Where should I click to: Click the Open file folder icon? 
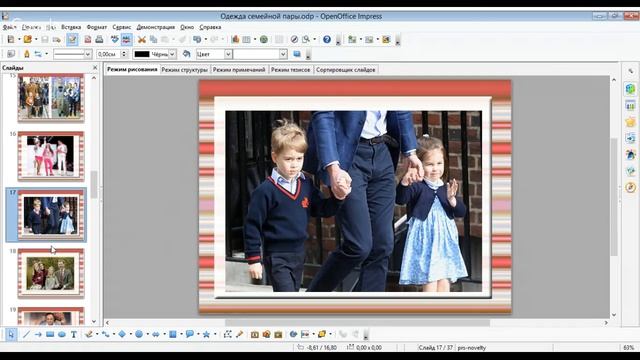pyautogui.click(x=27, y=40)
